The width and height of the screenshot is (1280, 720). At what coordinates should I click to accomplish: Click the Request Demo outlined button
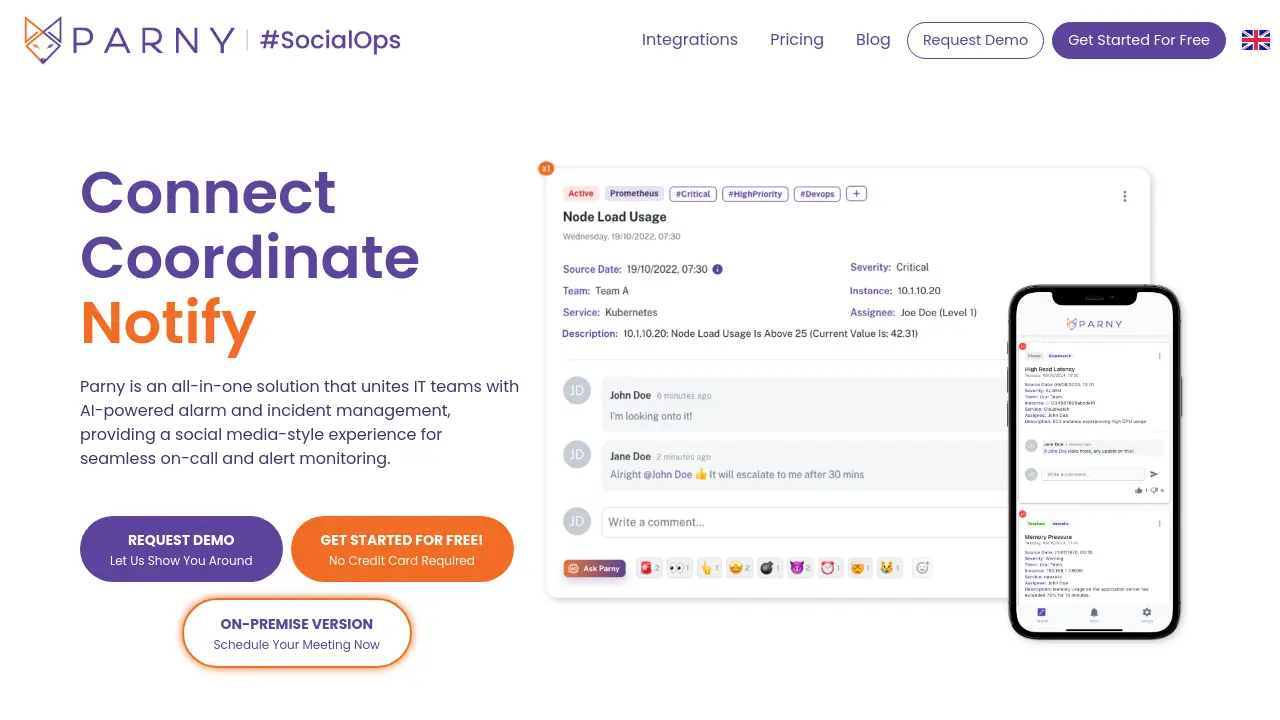click(975, 40)
